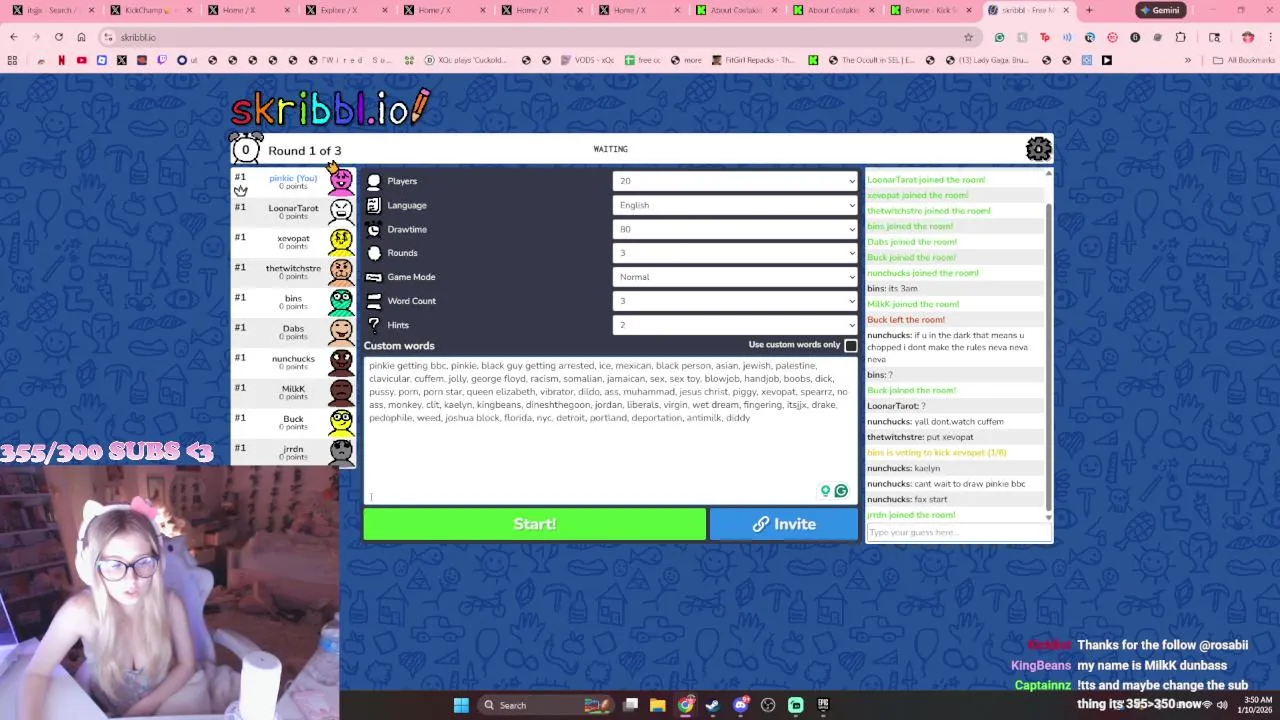Open the Windows Start menu

(x=461, y=705)
